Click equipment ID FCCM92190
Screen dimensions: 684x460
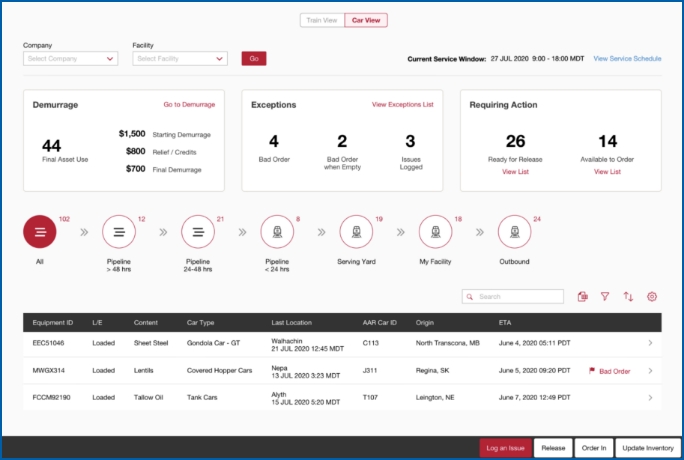click(51, 398)
